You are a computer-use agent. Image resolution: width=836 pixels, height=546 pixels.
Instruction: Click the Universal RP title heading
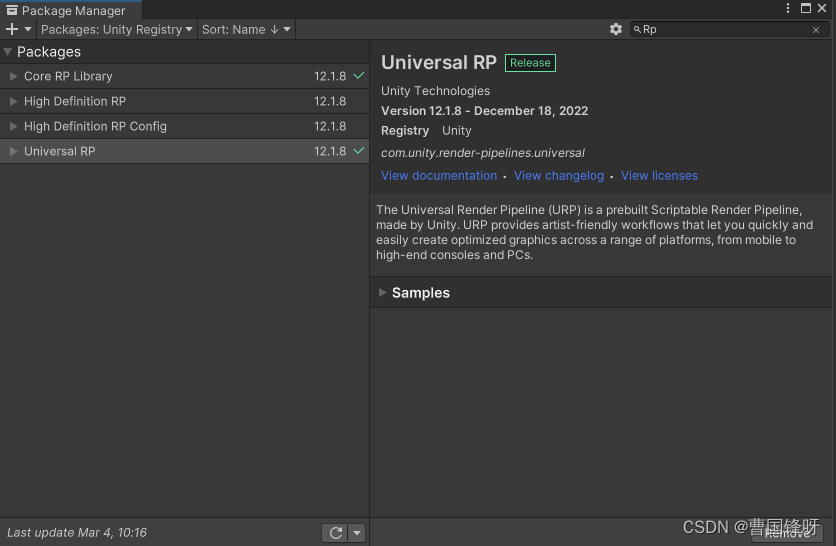point(438,62)
